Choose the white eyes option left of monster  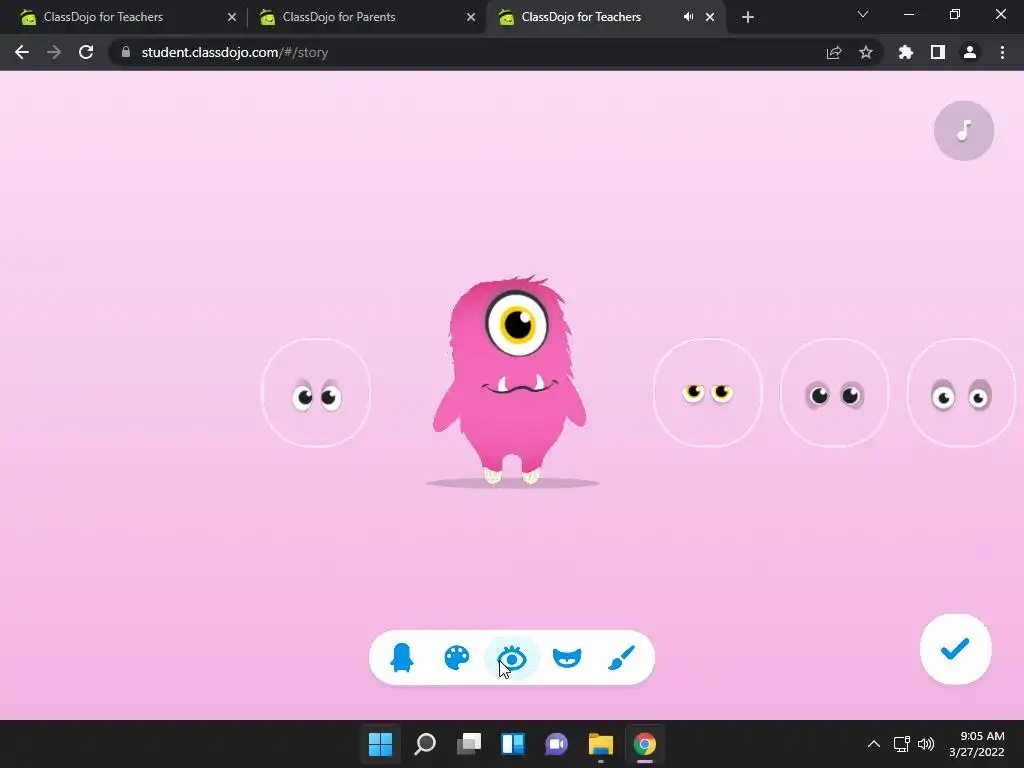pyautogui.click(x=316, y=392)
